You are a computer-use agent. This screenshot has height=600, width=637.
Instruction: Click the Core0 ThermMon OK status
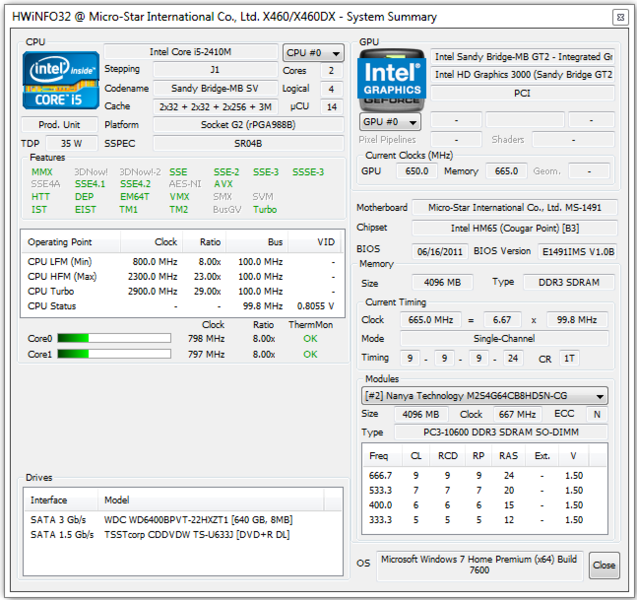pyautogui.click(x=310, y=338)
